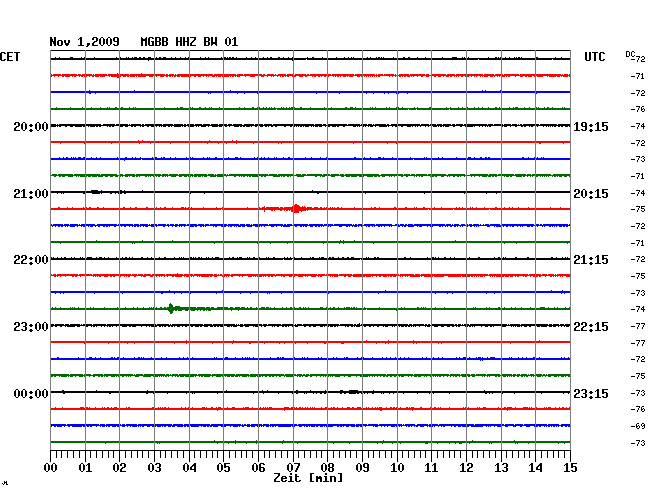
Task: Click minute label 00 on time axis
Action: click(51, 468)
